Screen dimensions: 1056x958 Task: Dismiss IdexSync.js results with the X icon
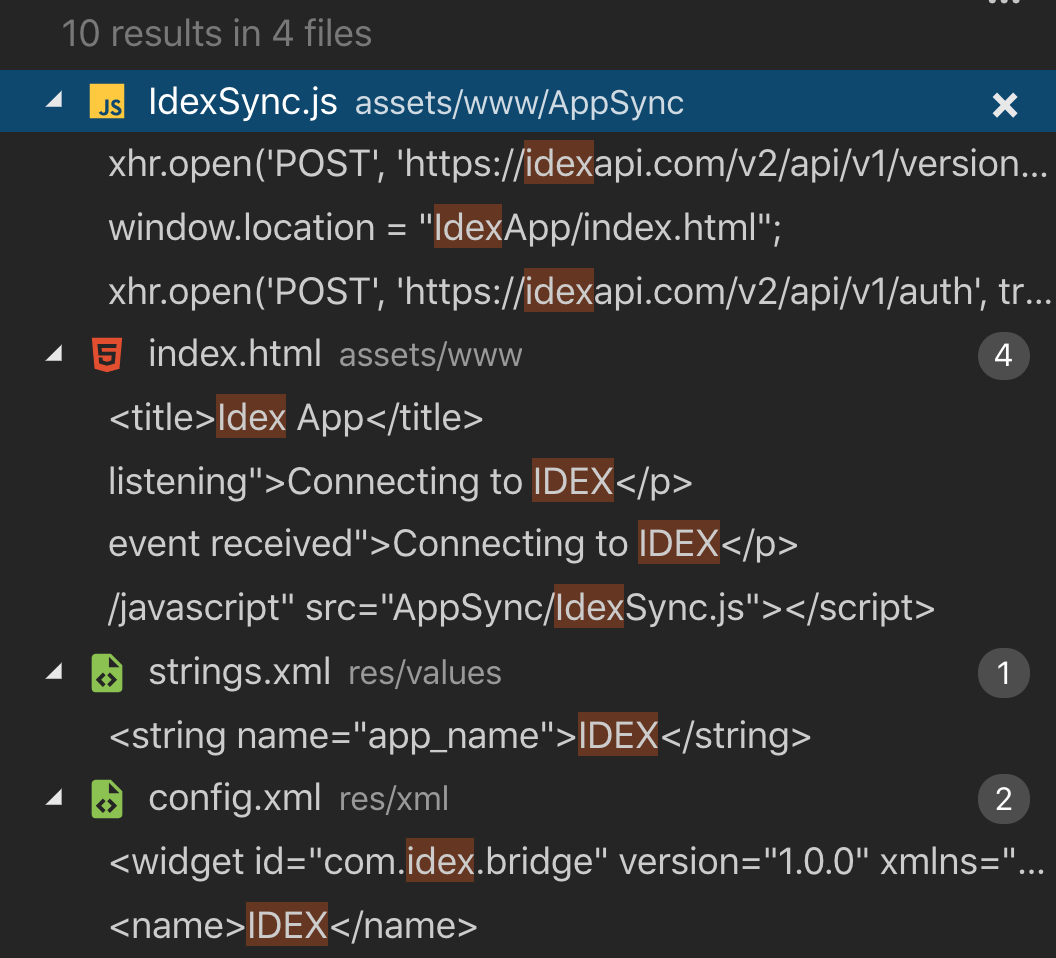tap(1004, 105)
